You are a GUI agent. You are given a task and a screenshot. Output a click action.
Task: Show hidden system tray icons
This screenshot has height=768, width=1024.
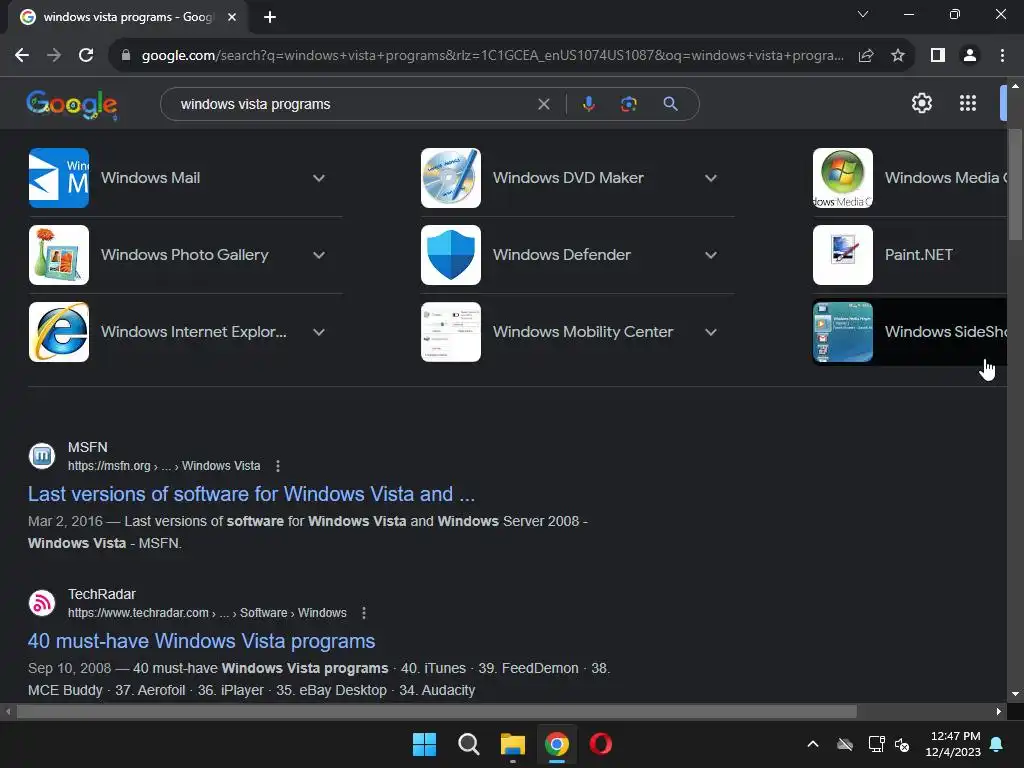tap(813, 744)
